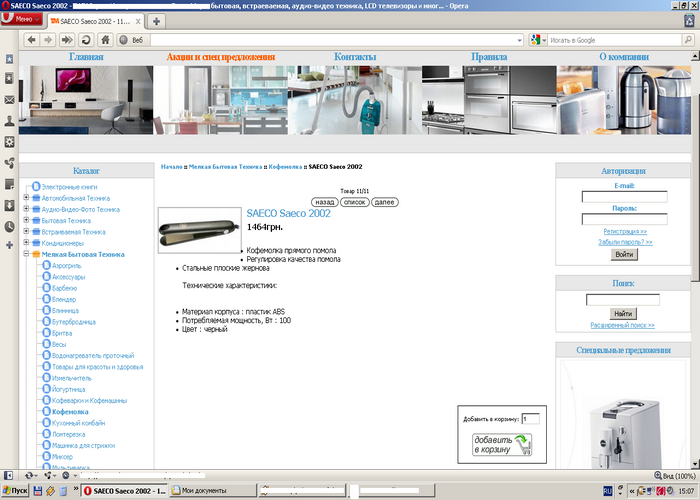Image resolution: width=700 pixels, height=500 pixels.
Task: Expand the Встраиваемая Техника tree node
Action: (x=26, y=231)
